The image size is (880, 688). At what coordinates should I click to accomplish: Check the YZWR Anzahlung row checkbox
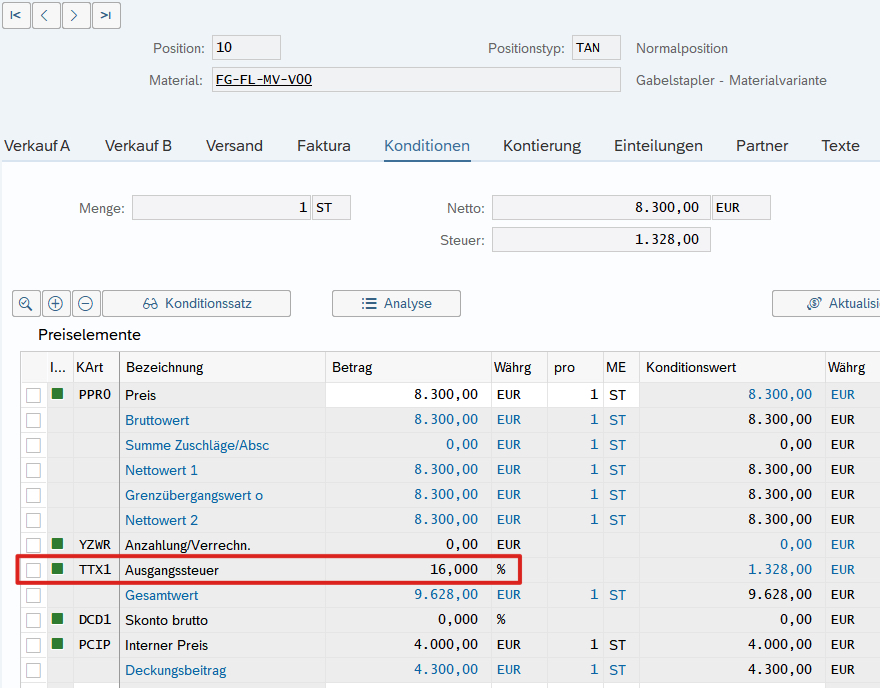coord(34,545)
